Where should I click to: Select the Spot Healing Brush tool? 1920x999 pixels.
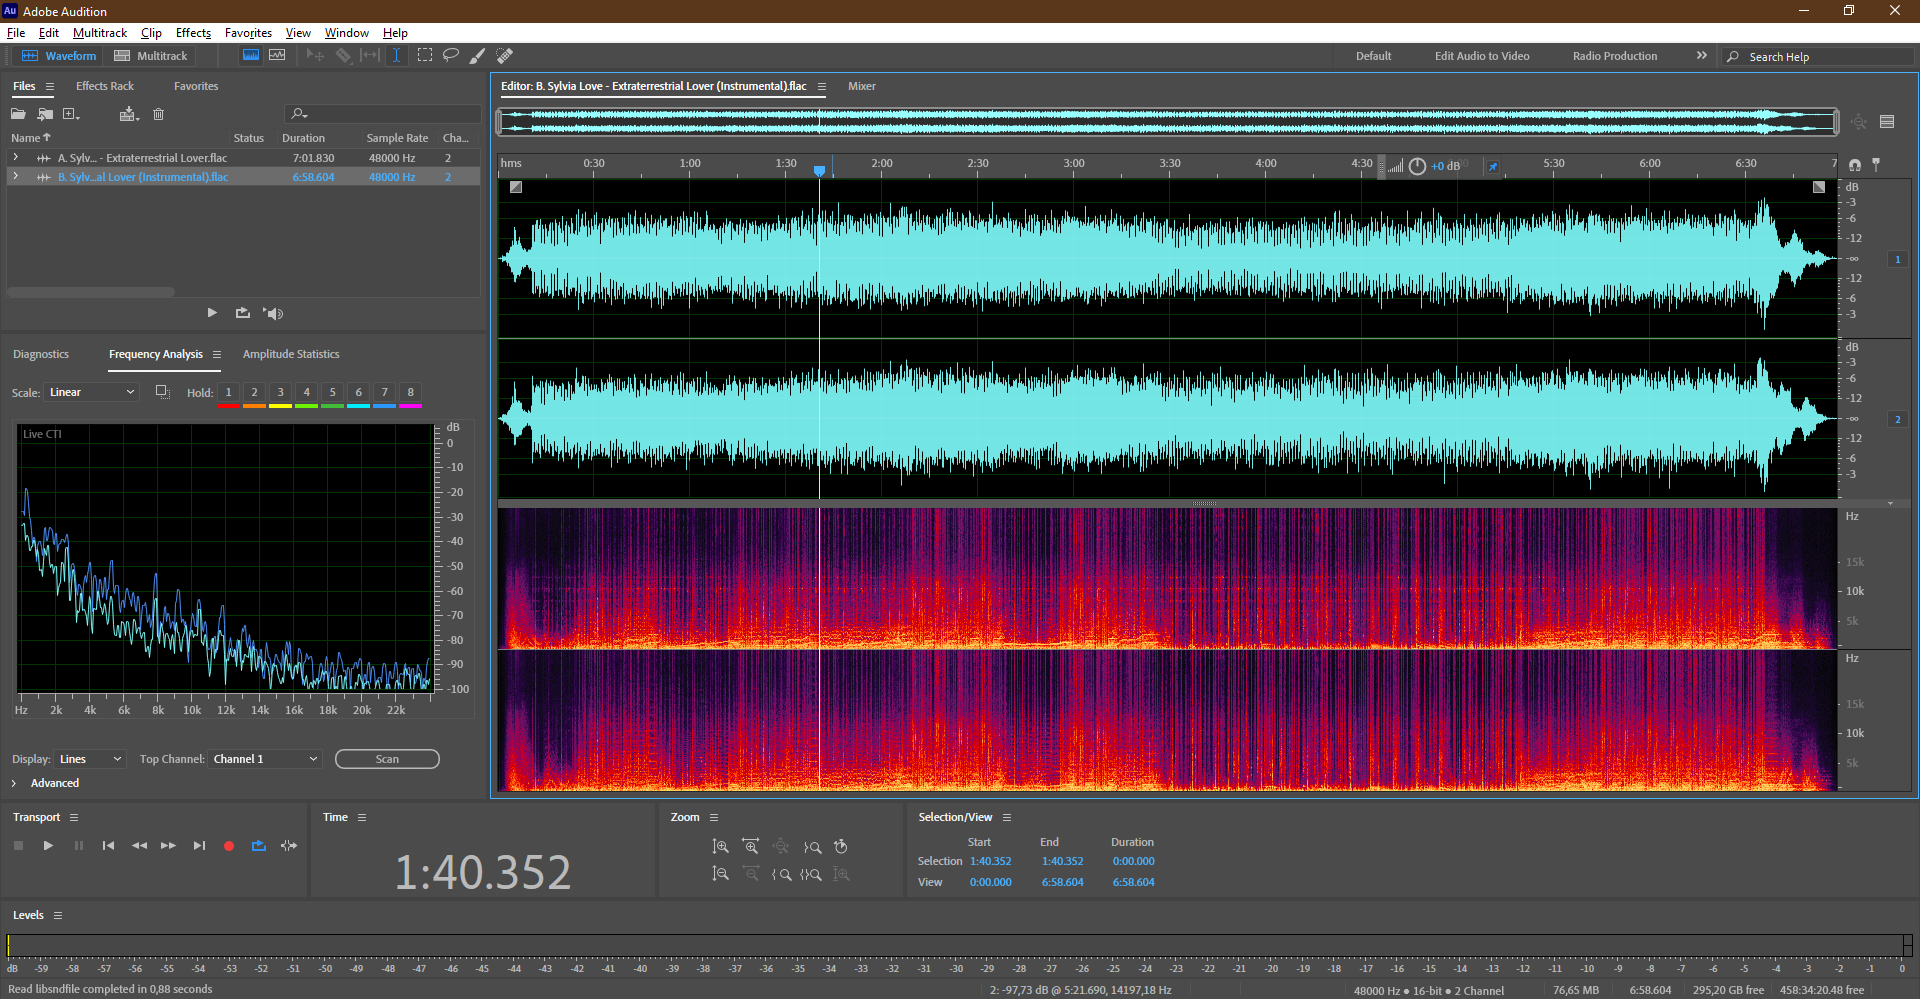click(505, 56)
